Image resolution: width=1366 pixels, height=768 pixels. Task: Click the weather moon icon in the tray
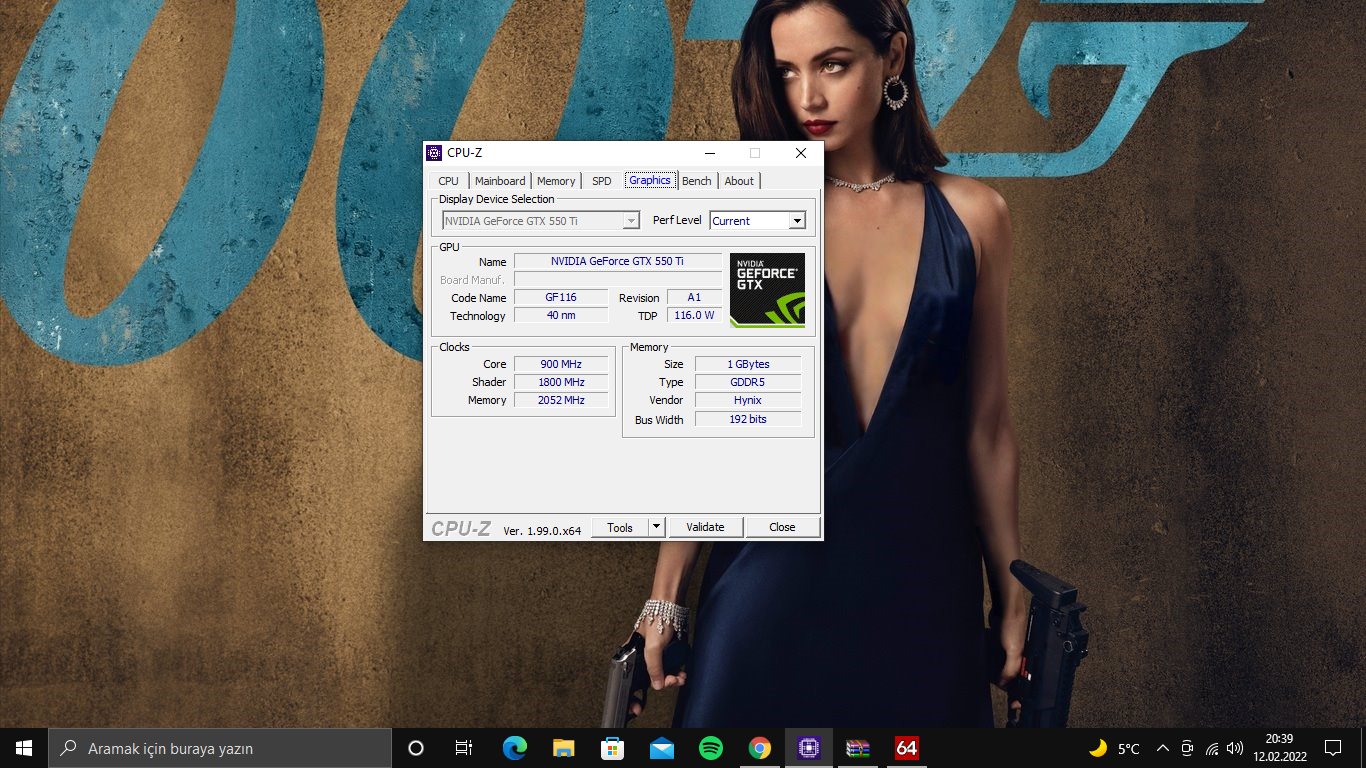tap(1098, 748)
